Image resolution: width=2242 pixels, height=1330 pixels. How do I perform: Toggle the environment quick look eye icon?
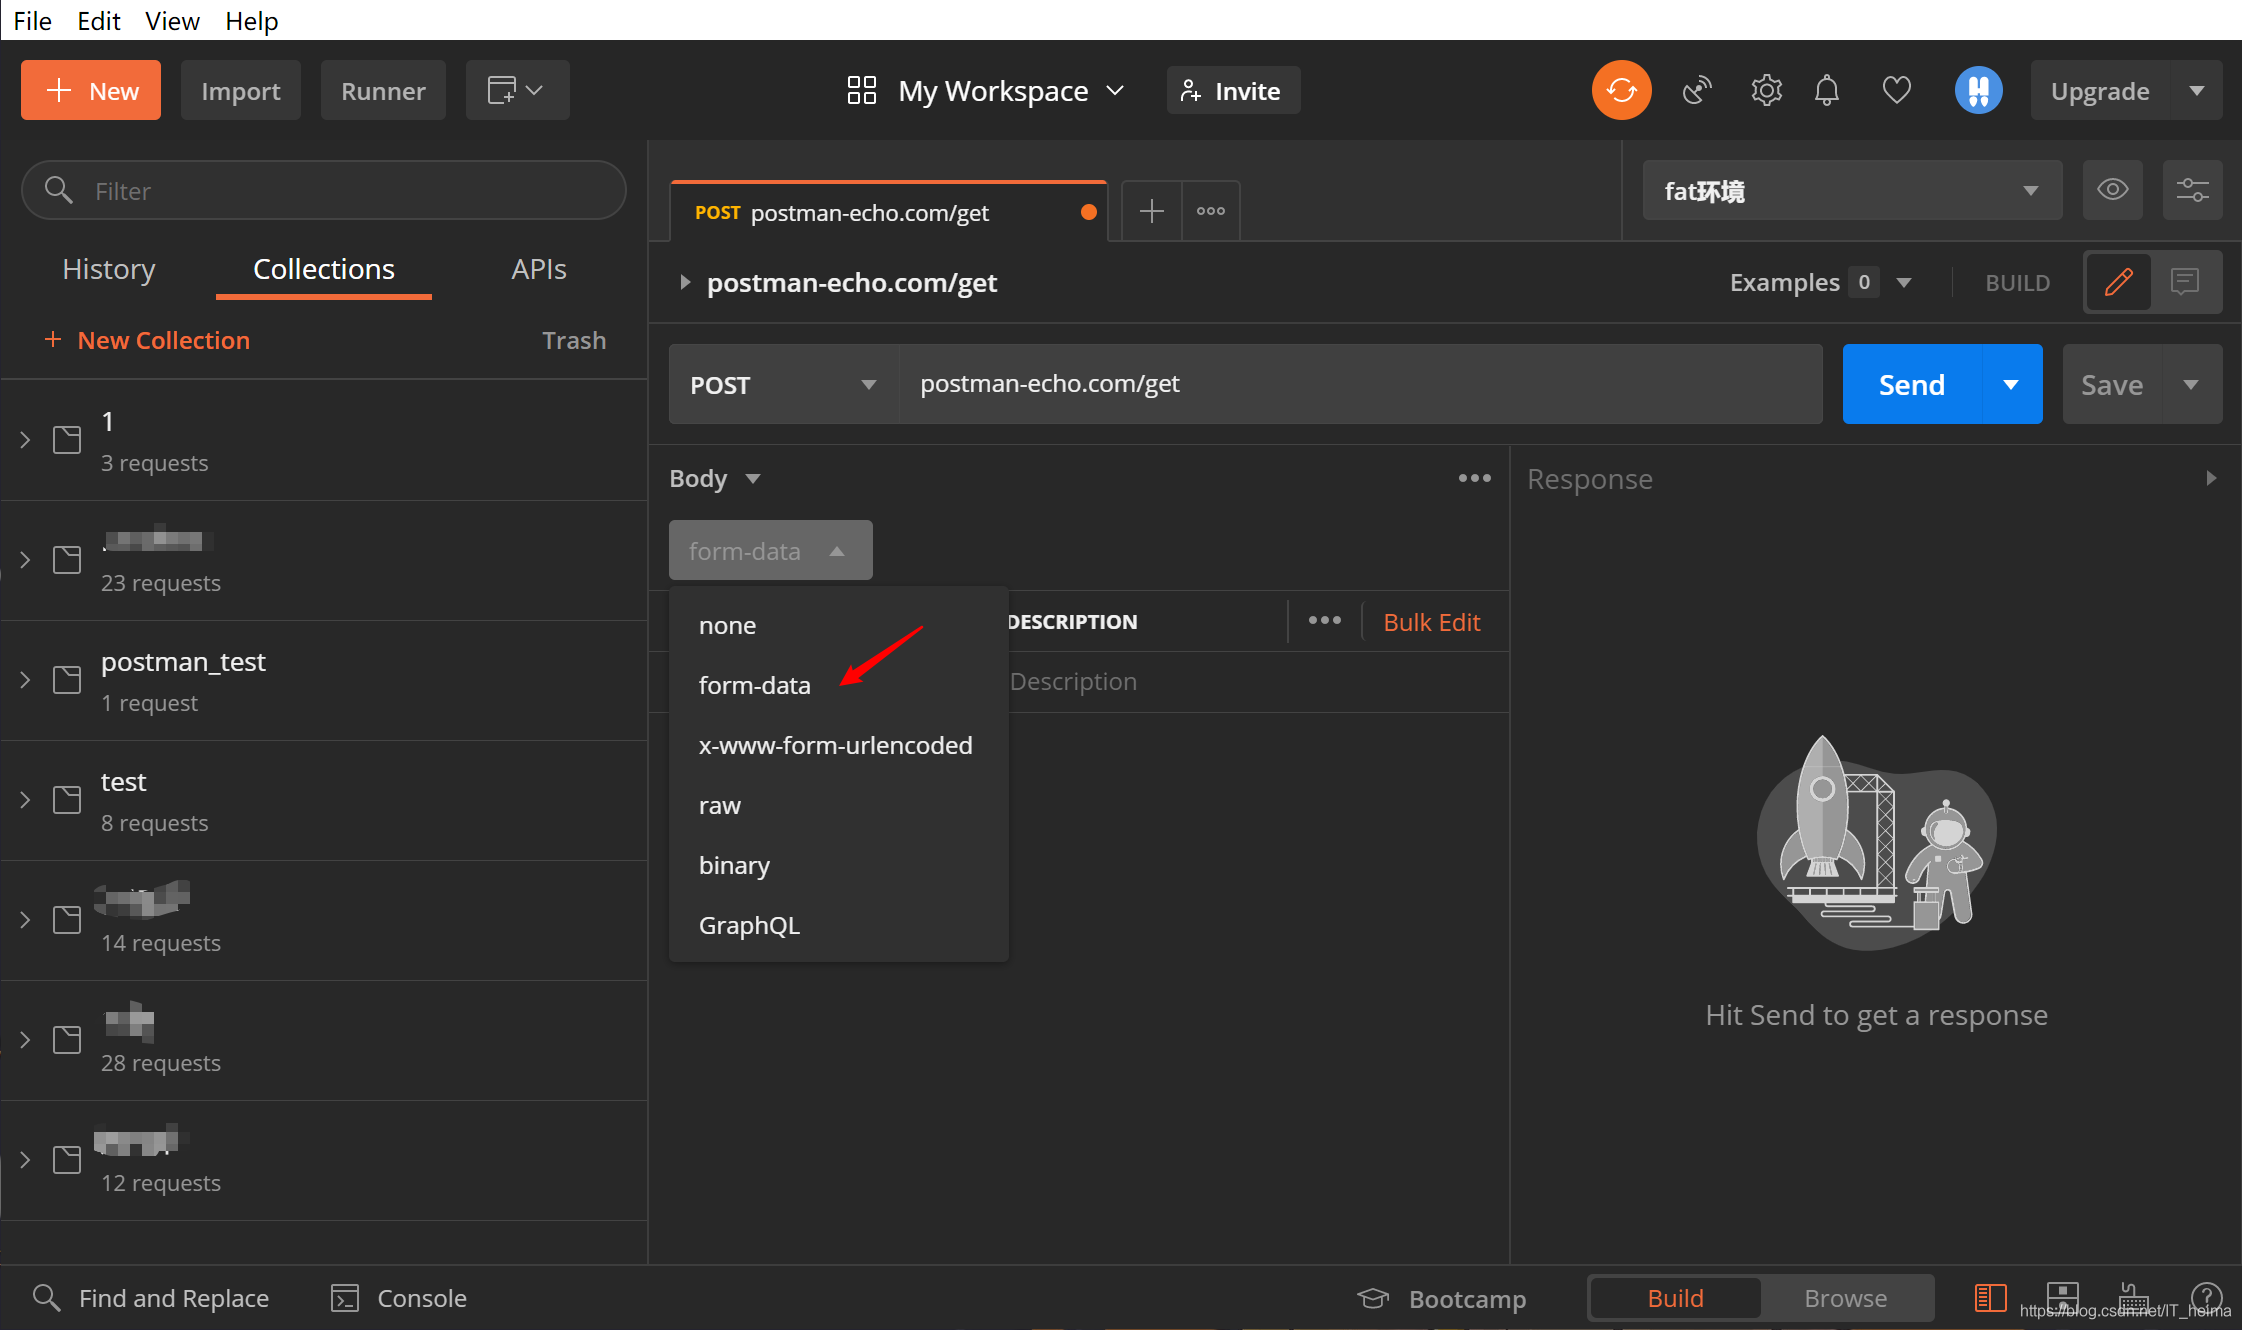tap(2112, 190)
